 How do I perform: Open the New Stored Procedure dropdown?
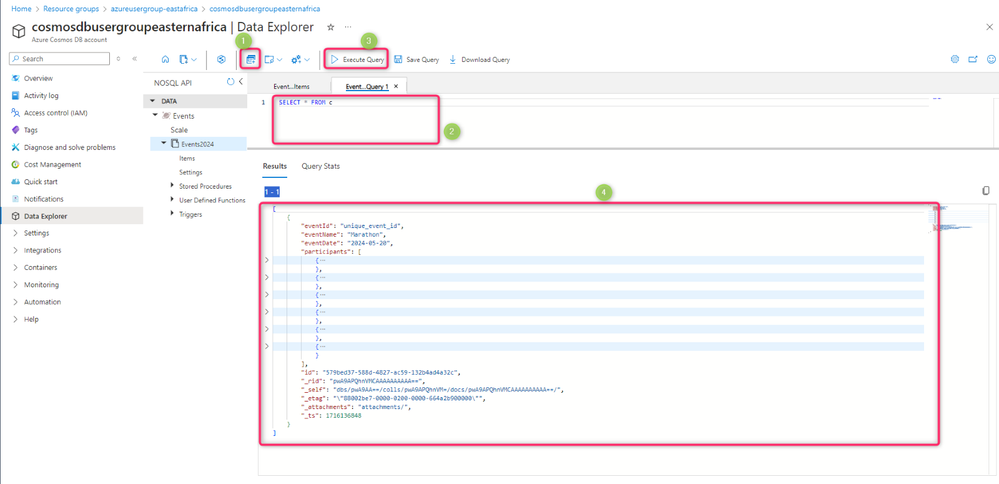(x=301, y=59)
